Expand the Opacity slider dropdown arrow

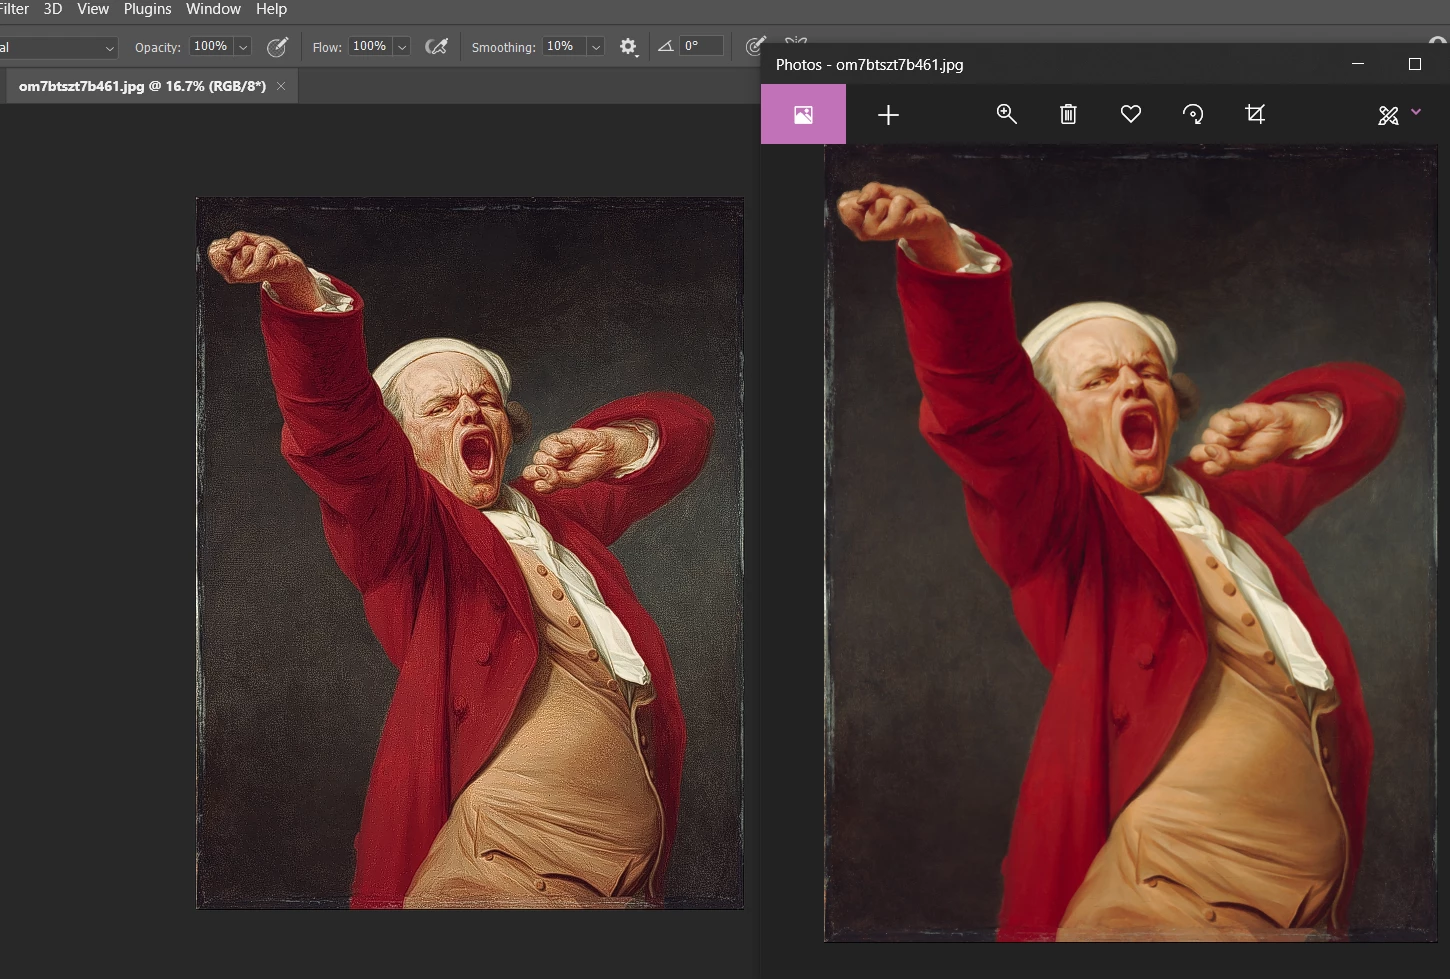click(243, 47)
